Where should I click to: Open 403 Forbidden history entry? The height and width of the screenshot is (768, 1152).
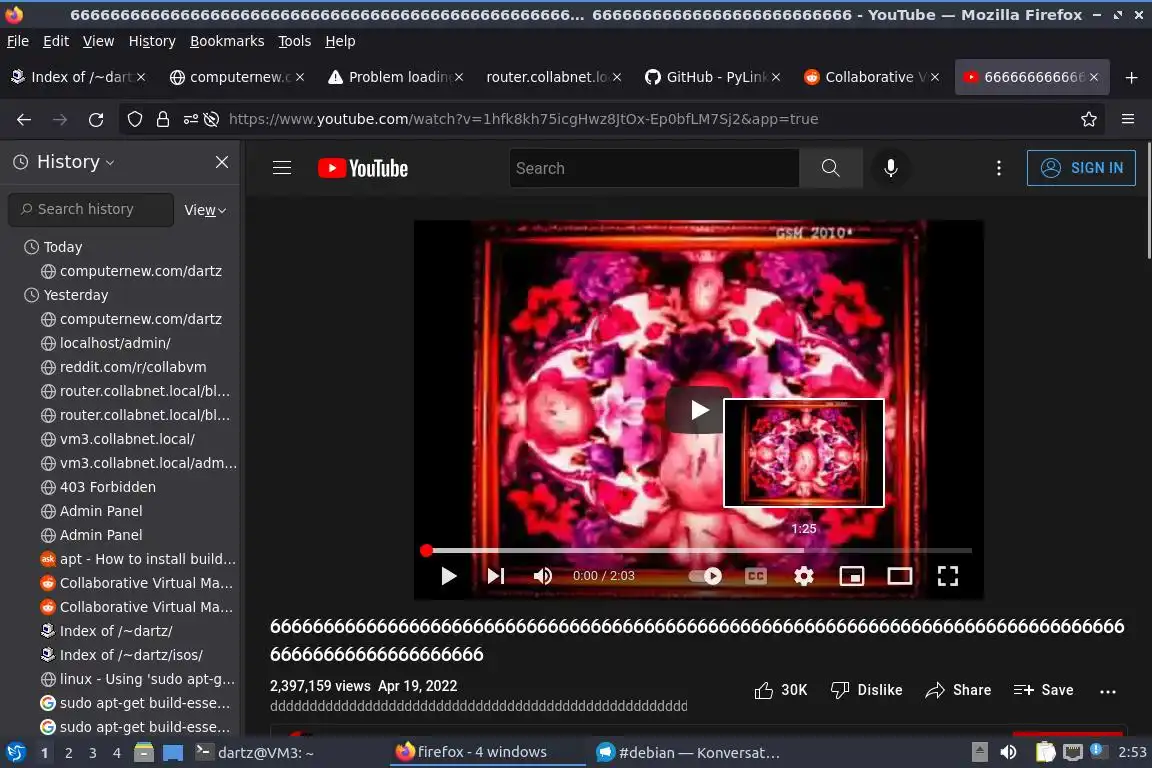point(108,487)
